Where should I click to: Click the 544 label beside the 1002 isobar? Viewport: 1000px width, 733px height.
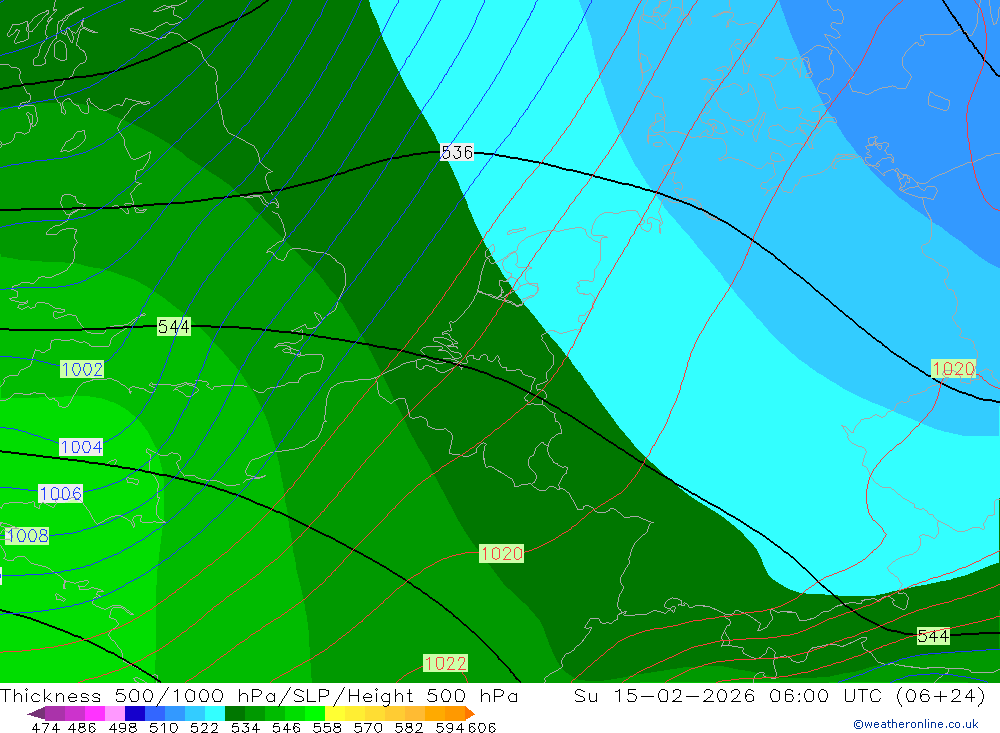173,327
